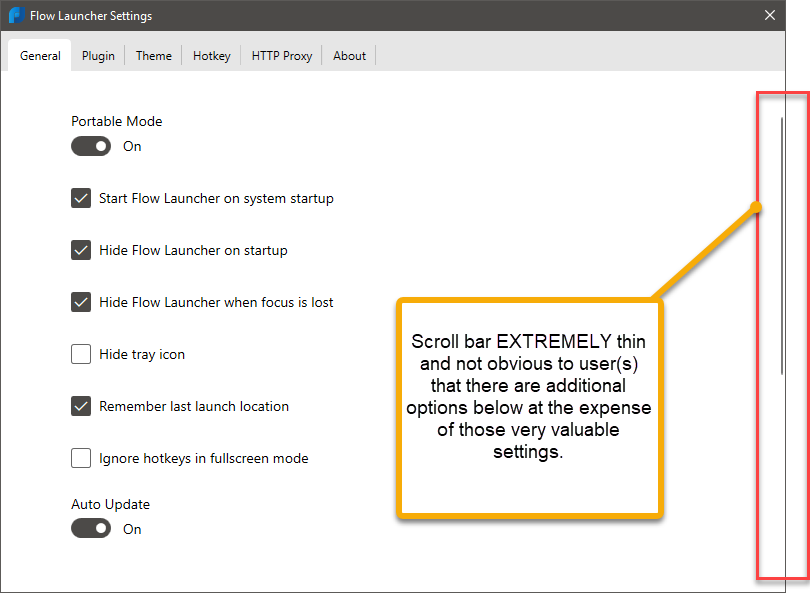Click the Portable Mode heading text
Screen dimensions: 810x593
click(117, 121)
